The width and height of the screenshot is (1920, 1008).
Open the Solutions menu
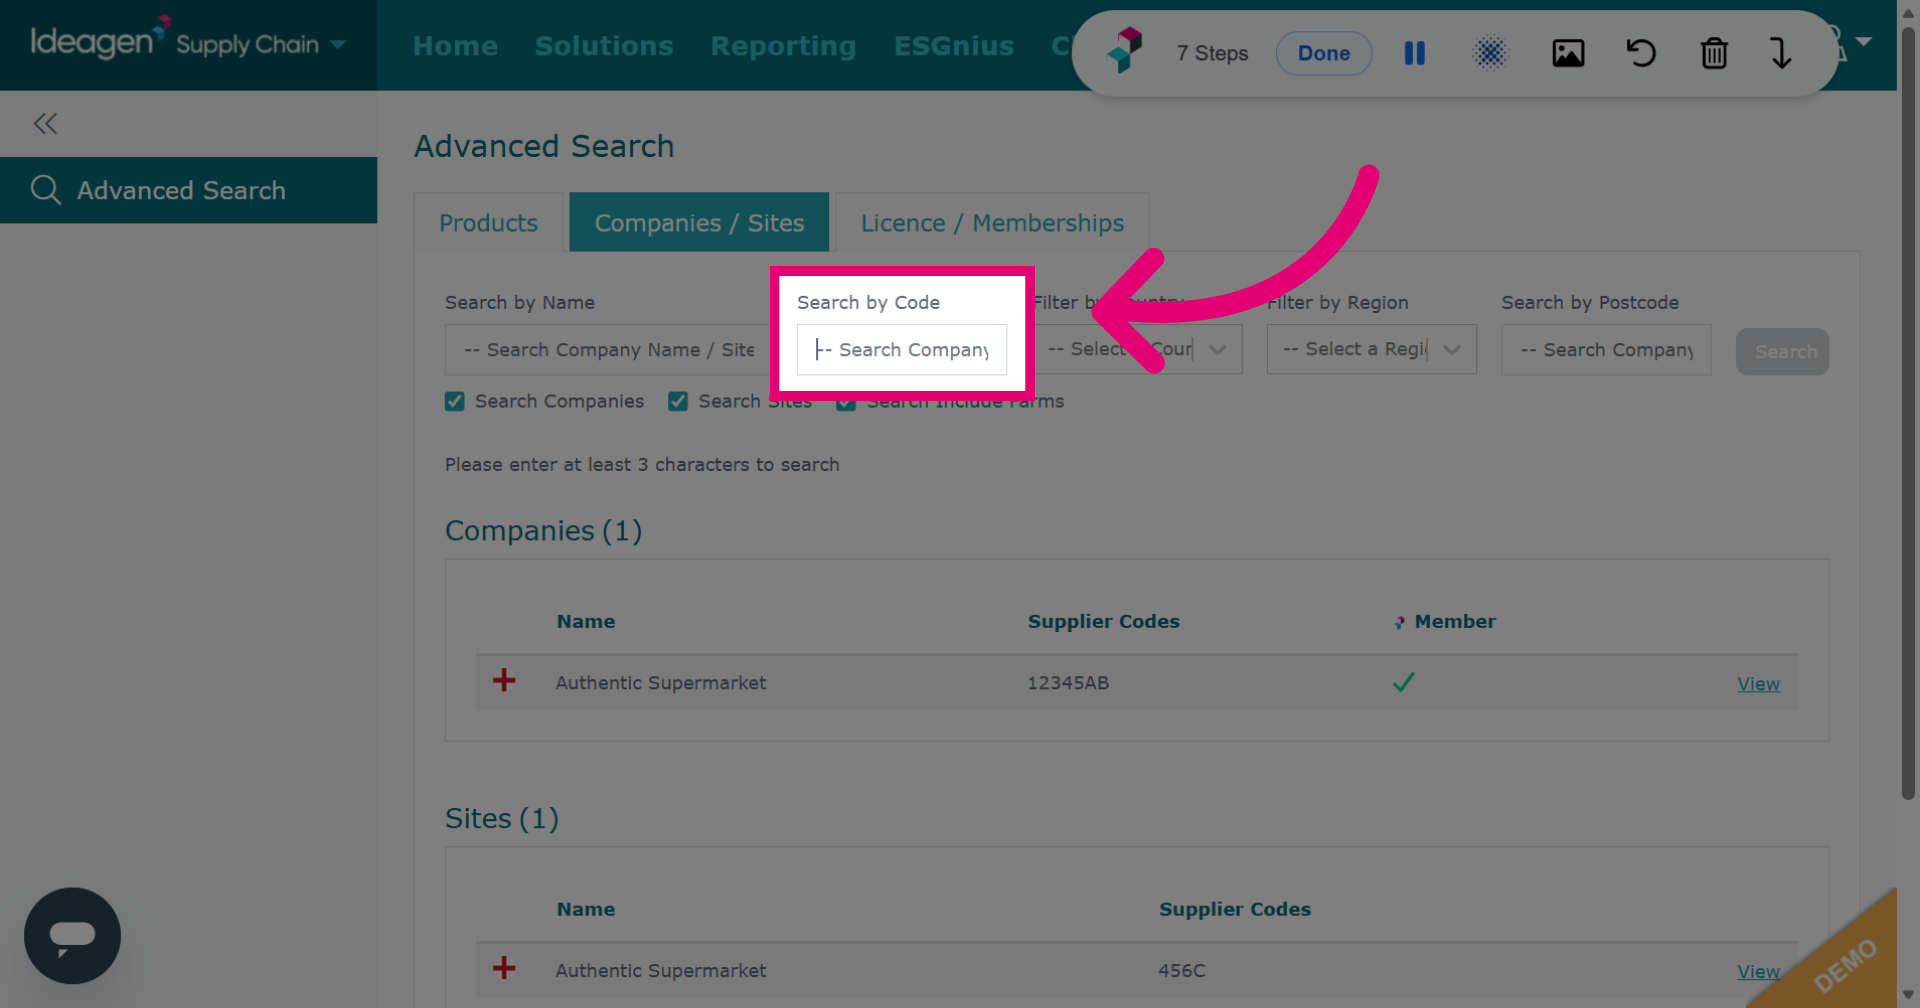tap(604, 46)
